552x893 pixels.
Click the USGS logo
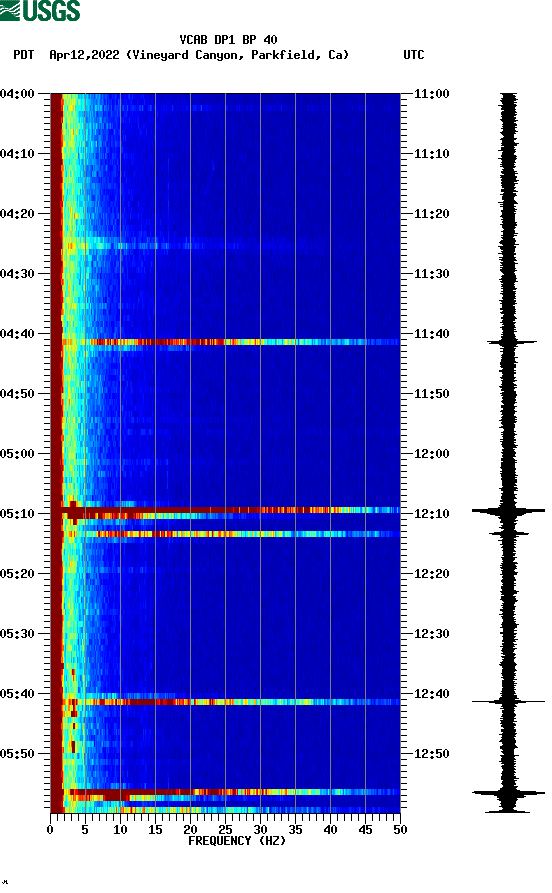coord(40,11)
